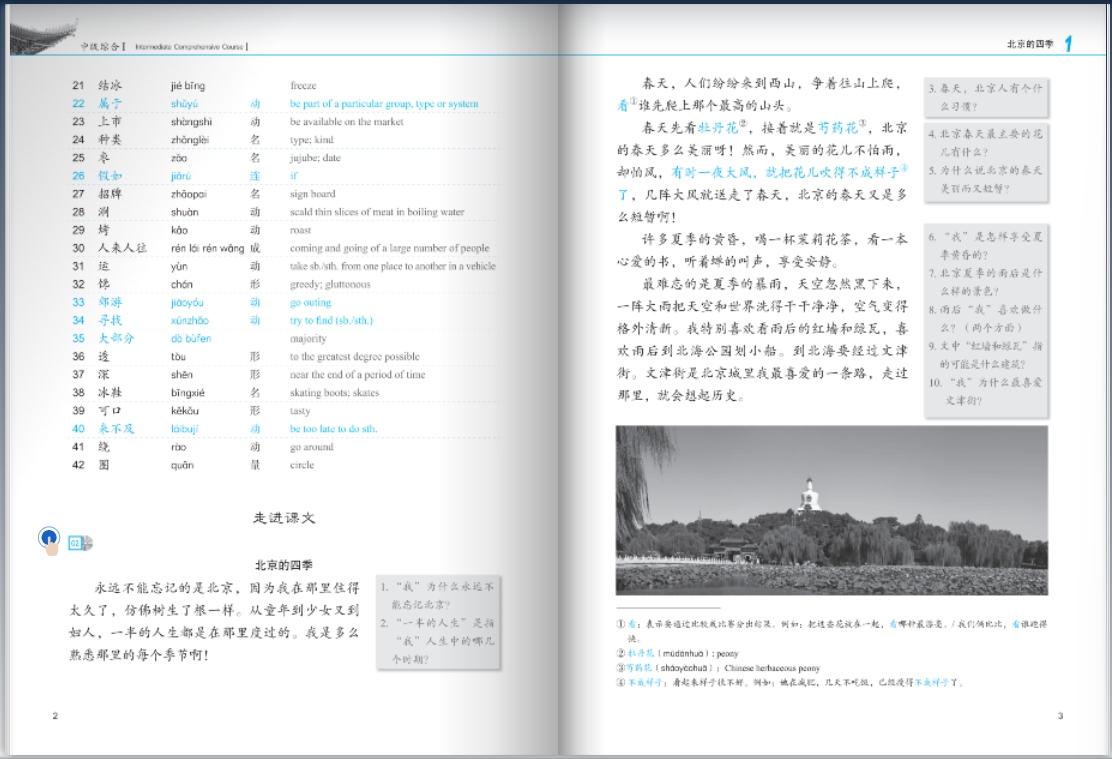
Task: Click the question box with questions 1–2
Action: pos(436,622)
